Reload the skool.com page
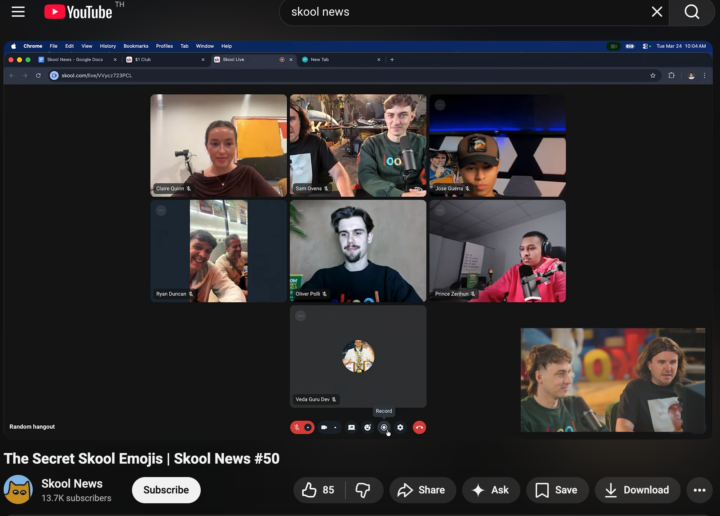The height and width of the screenshot is (516, 720). pyautogui.click(x=38, y=75)
